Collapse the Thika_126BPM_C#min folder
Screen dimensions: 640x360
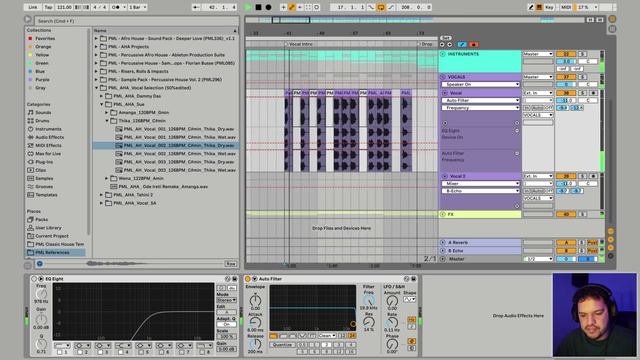pos(107,121)
